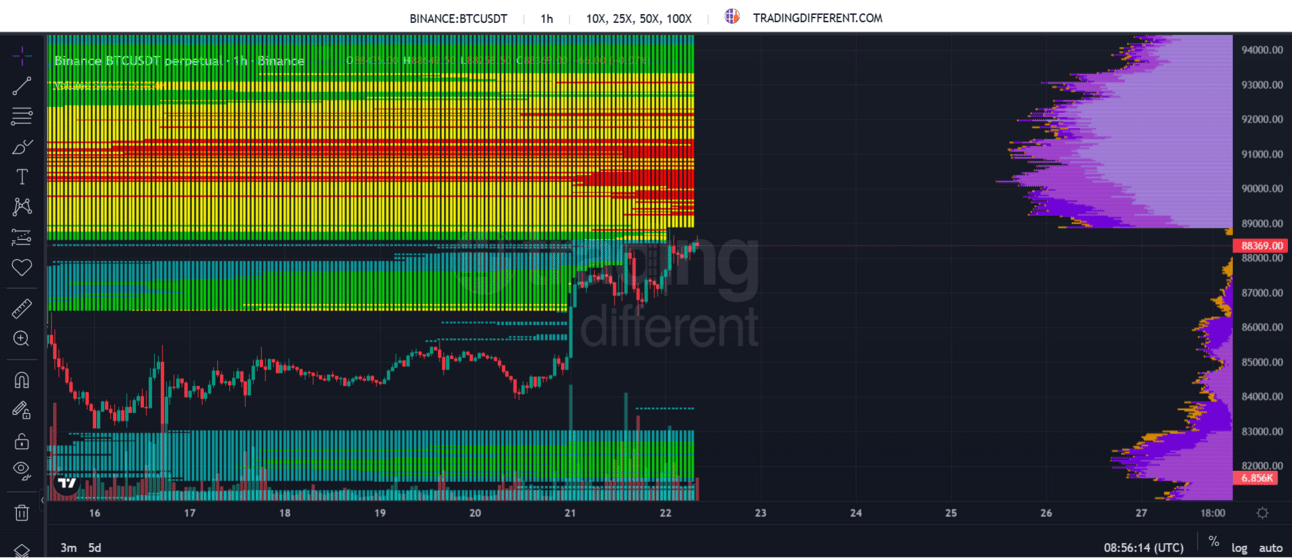
Task: Activate the zoom in tool
Action: coord(22,339)
